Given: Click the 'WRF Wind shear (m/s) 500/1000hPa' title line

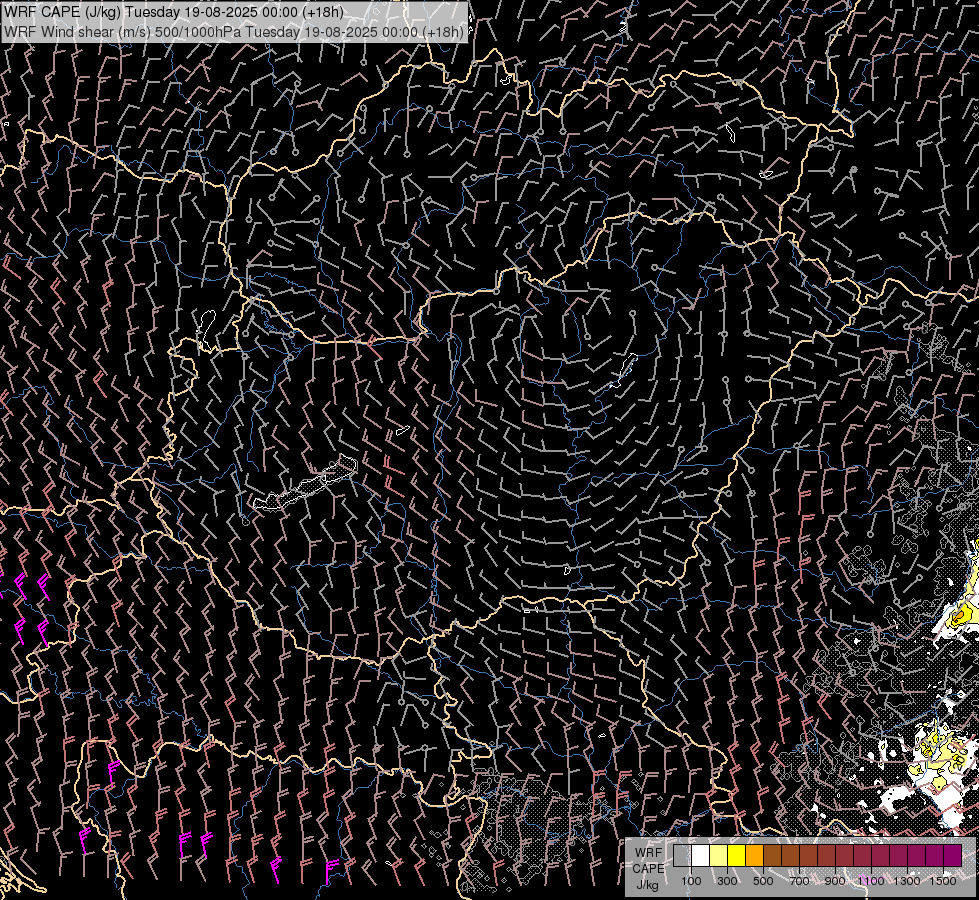Looking at the screenshot, I should [x=234, y=32].
